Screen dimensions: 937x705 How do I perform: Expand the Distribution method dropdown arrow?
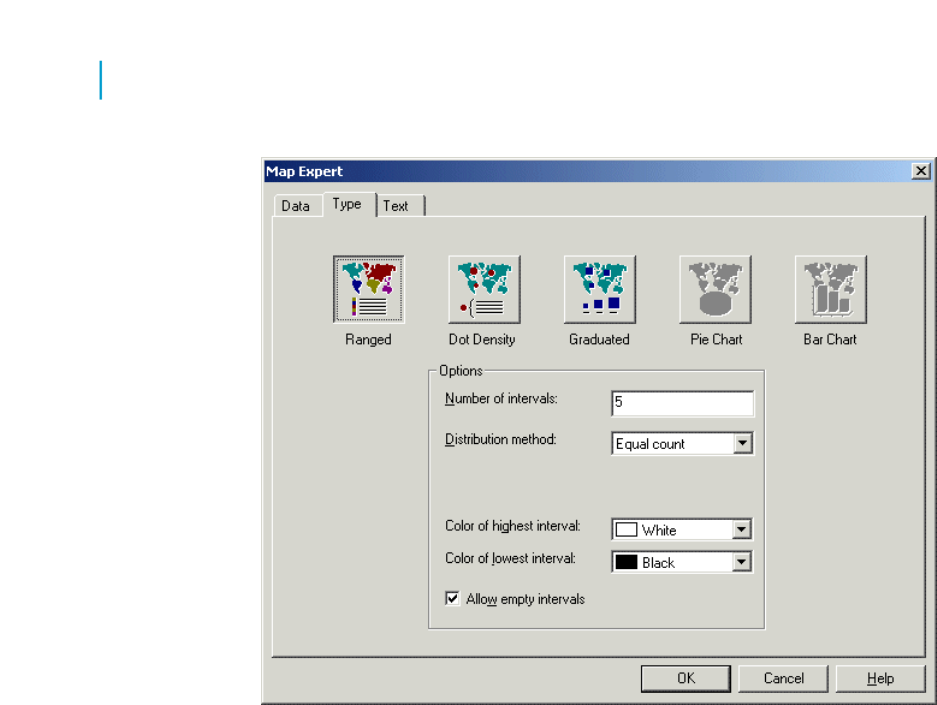pyautogui.click(x=742, y=443)
